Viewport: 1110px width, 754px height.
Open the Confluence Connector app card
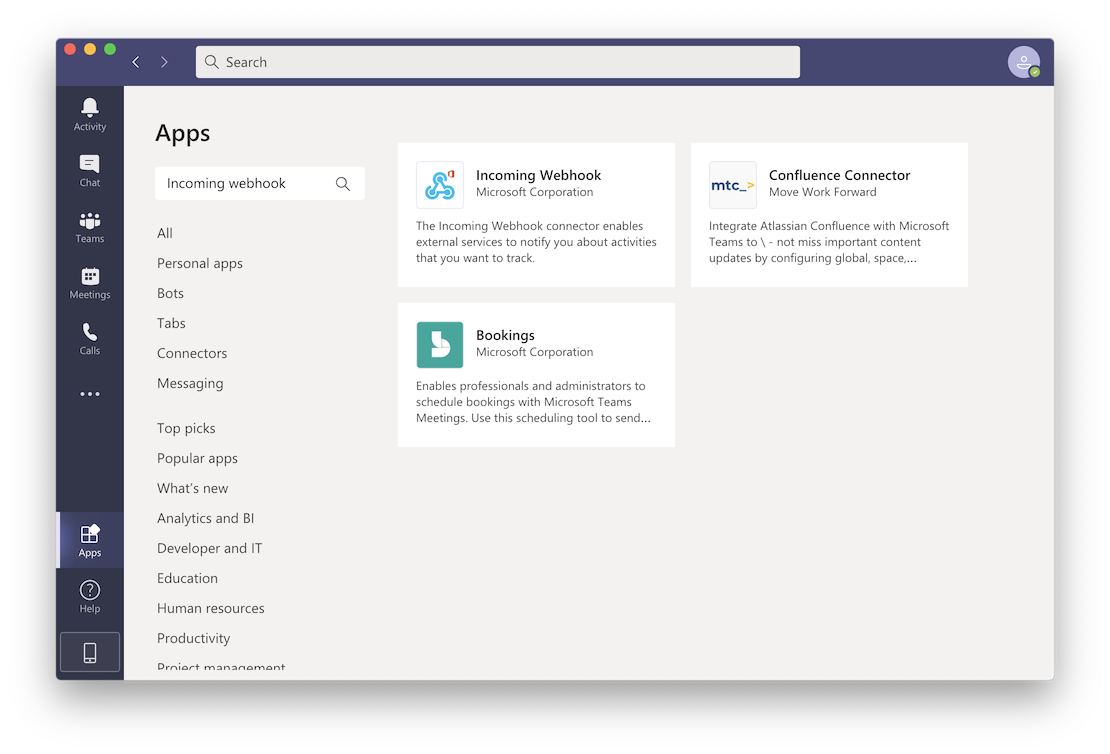click(829, 215)
